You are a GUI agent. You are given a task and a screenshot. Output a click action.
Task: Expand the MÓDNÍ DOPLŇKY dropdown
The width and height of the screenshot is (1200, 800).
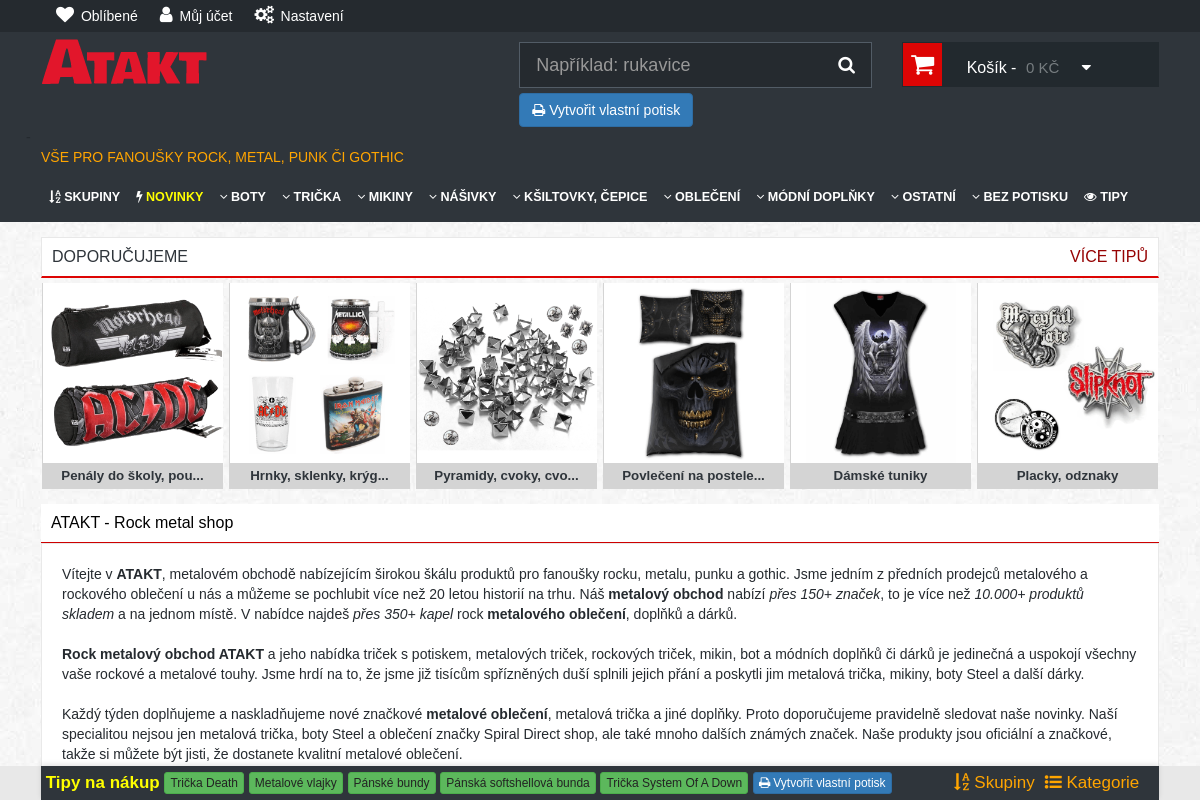coord(815,197)
